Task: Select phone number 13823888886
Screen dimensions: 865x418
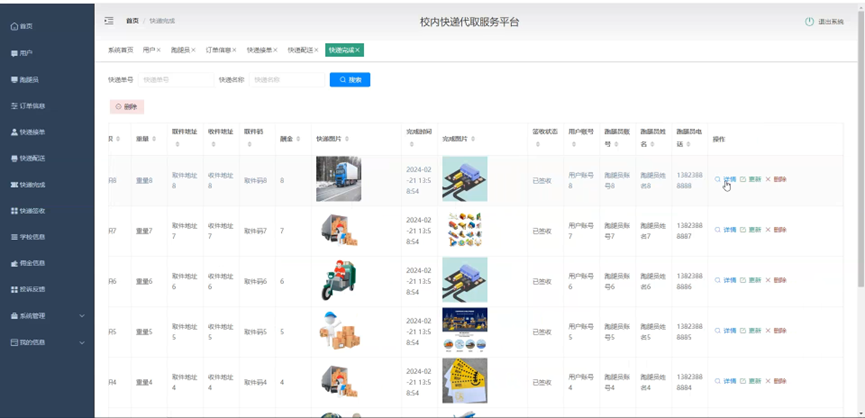Action: (x=690, y=281)
